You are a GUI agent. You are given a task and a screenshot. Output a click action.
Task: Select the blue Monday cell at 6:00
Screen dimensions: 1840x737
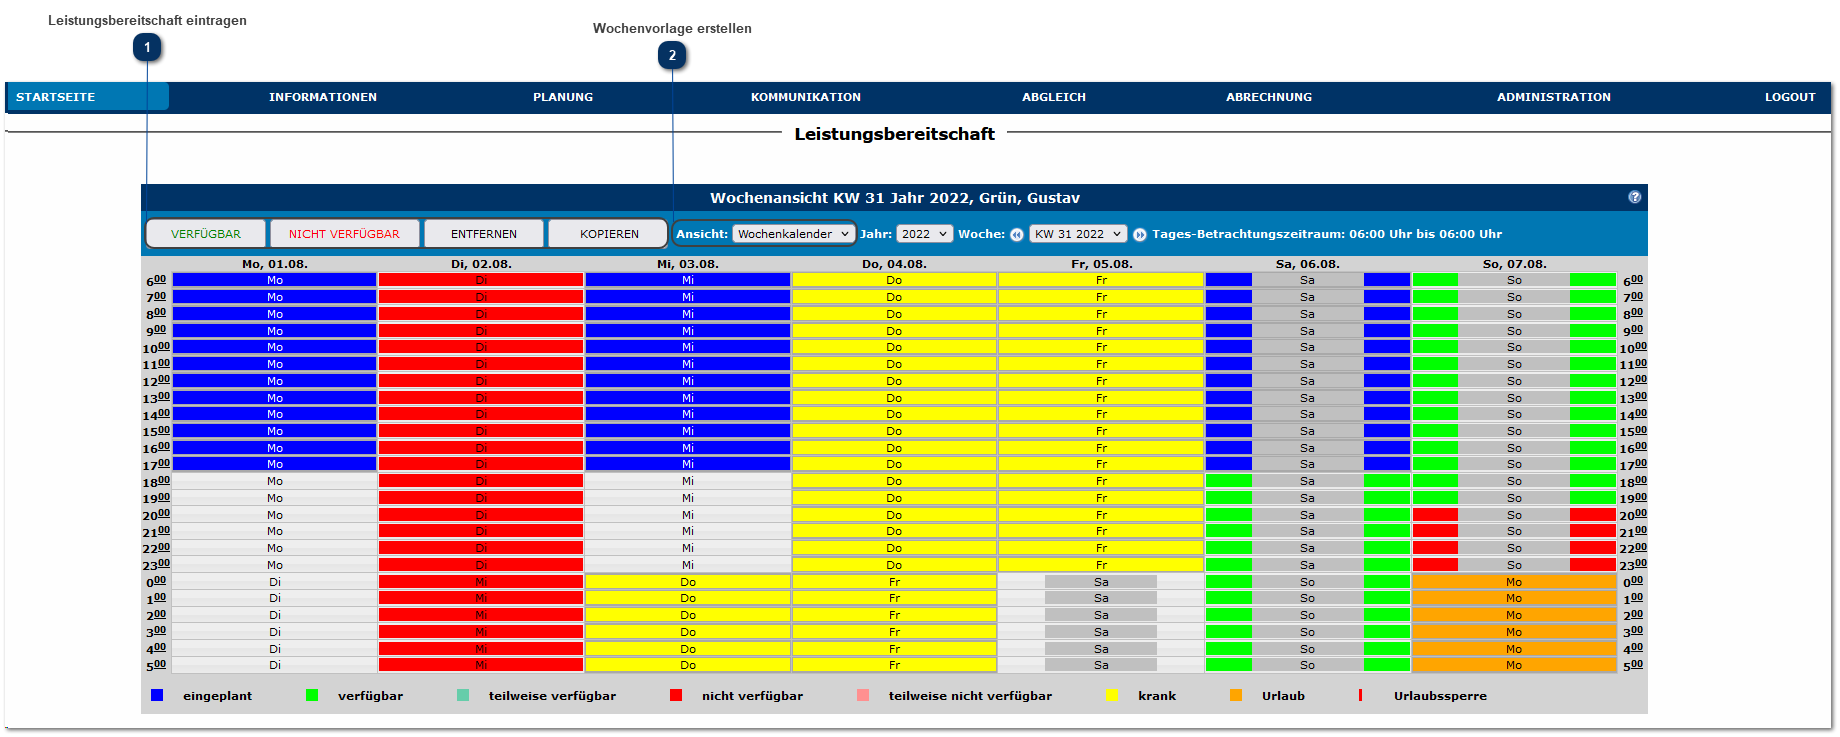pyautogui.click(x=275, y=280)
